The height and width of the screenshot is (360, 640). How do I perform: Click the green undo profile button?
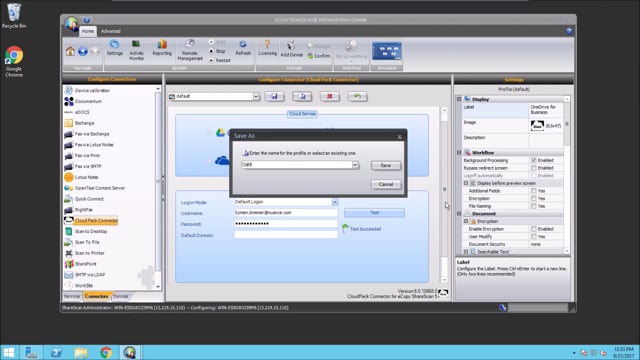(358, 96)
